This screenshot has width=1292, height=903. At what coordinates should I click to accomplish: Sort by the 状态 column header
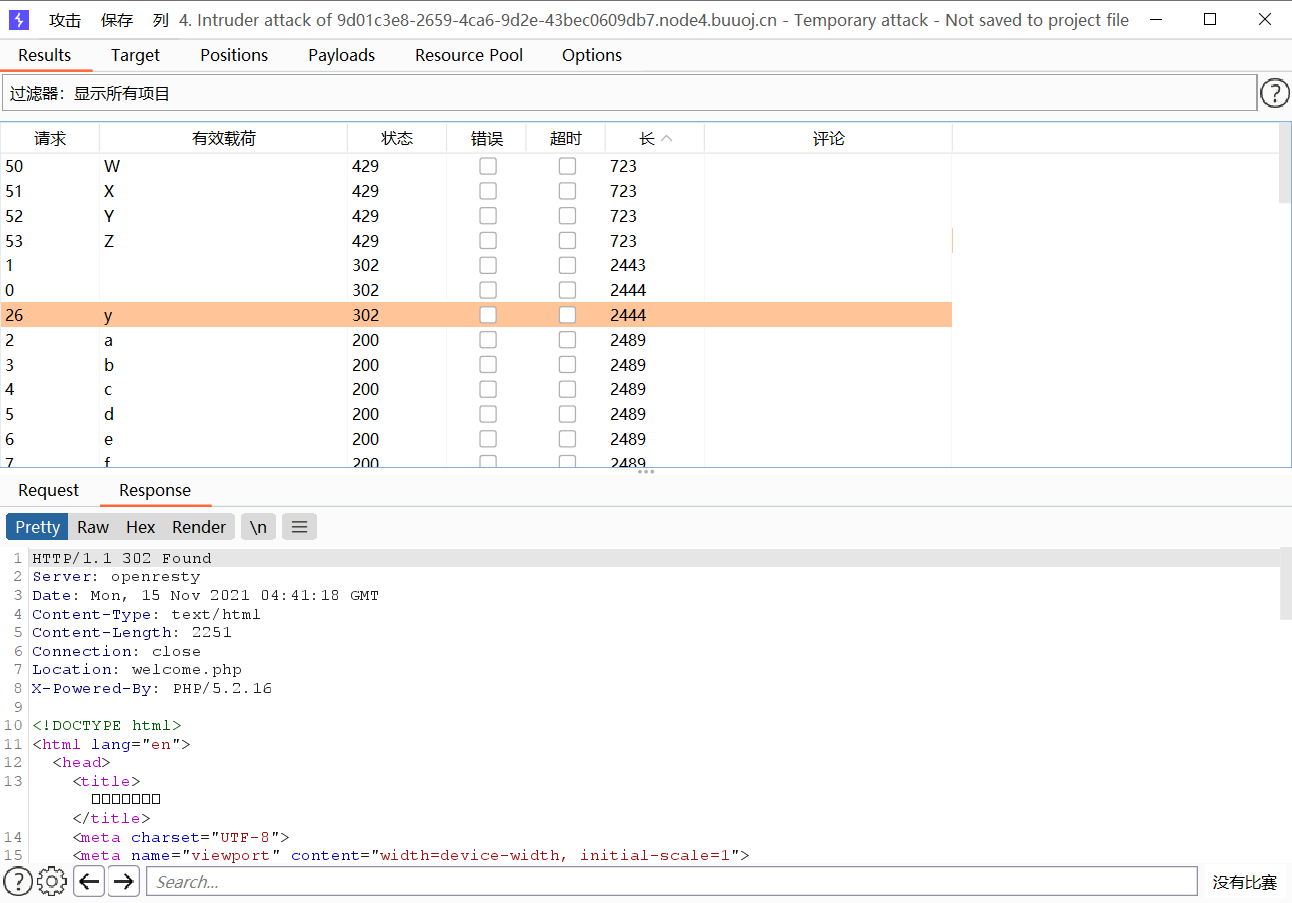[x=397, y=139]
